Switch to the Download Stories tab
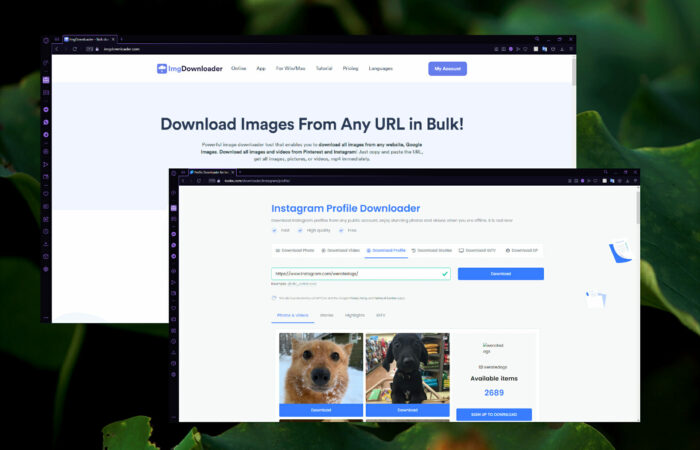Viewport: 700px width, 450px height. coord(432,250)
